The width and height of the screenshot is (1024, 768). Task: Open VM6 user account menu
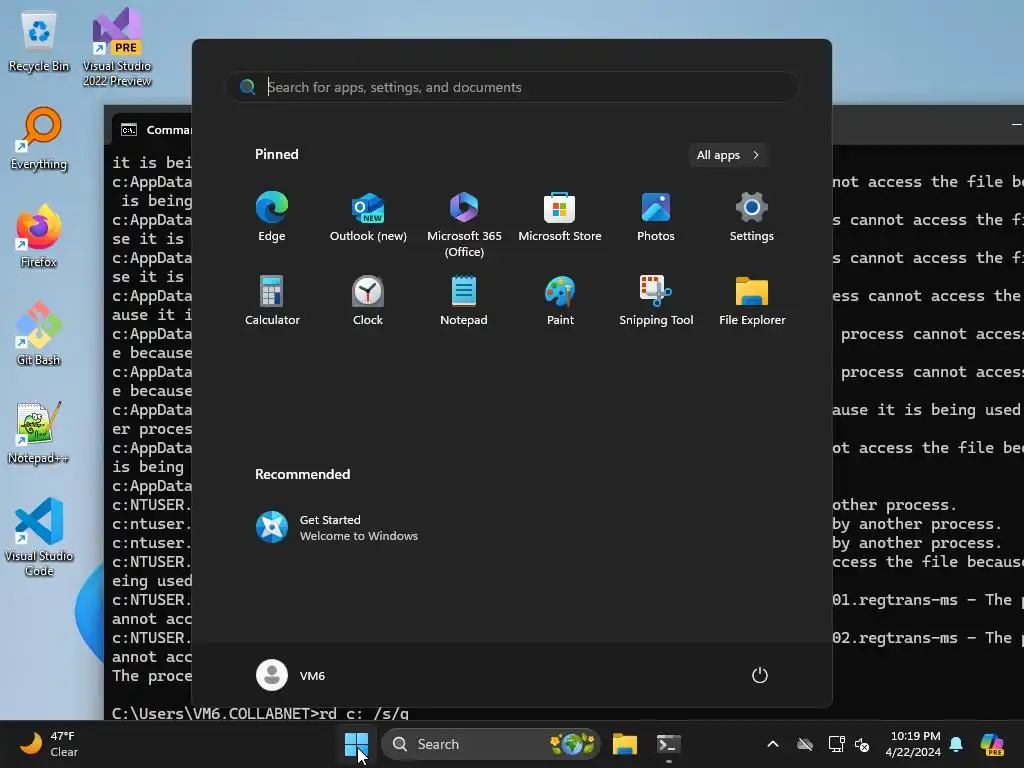point(291,675)
